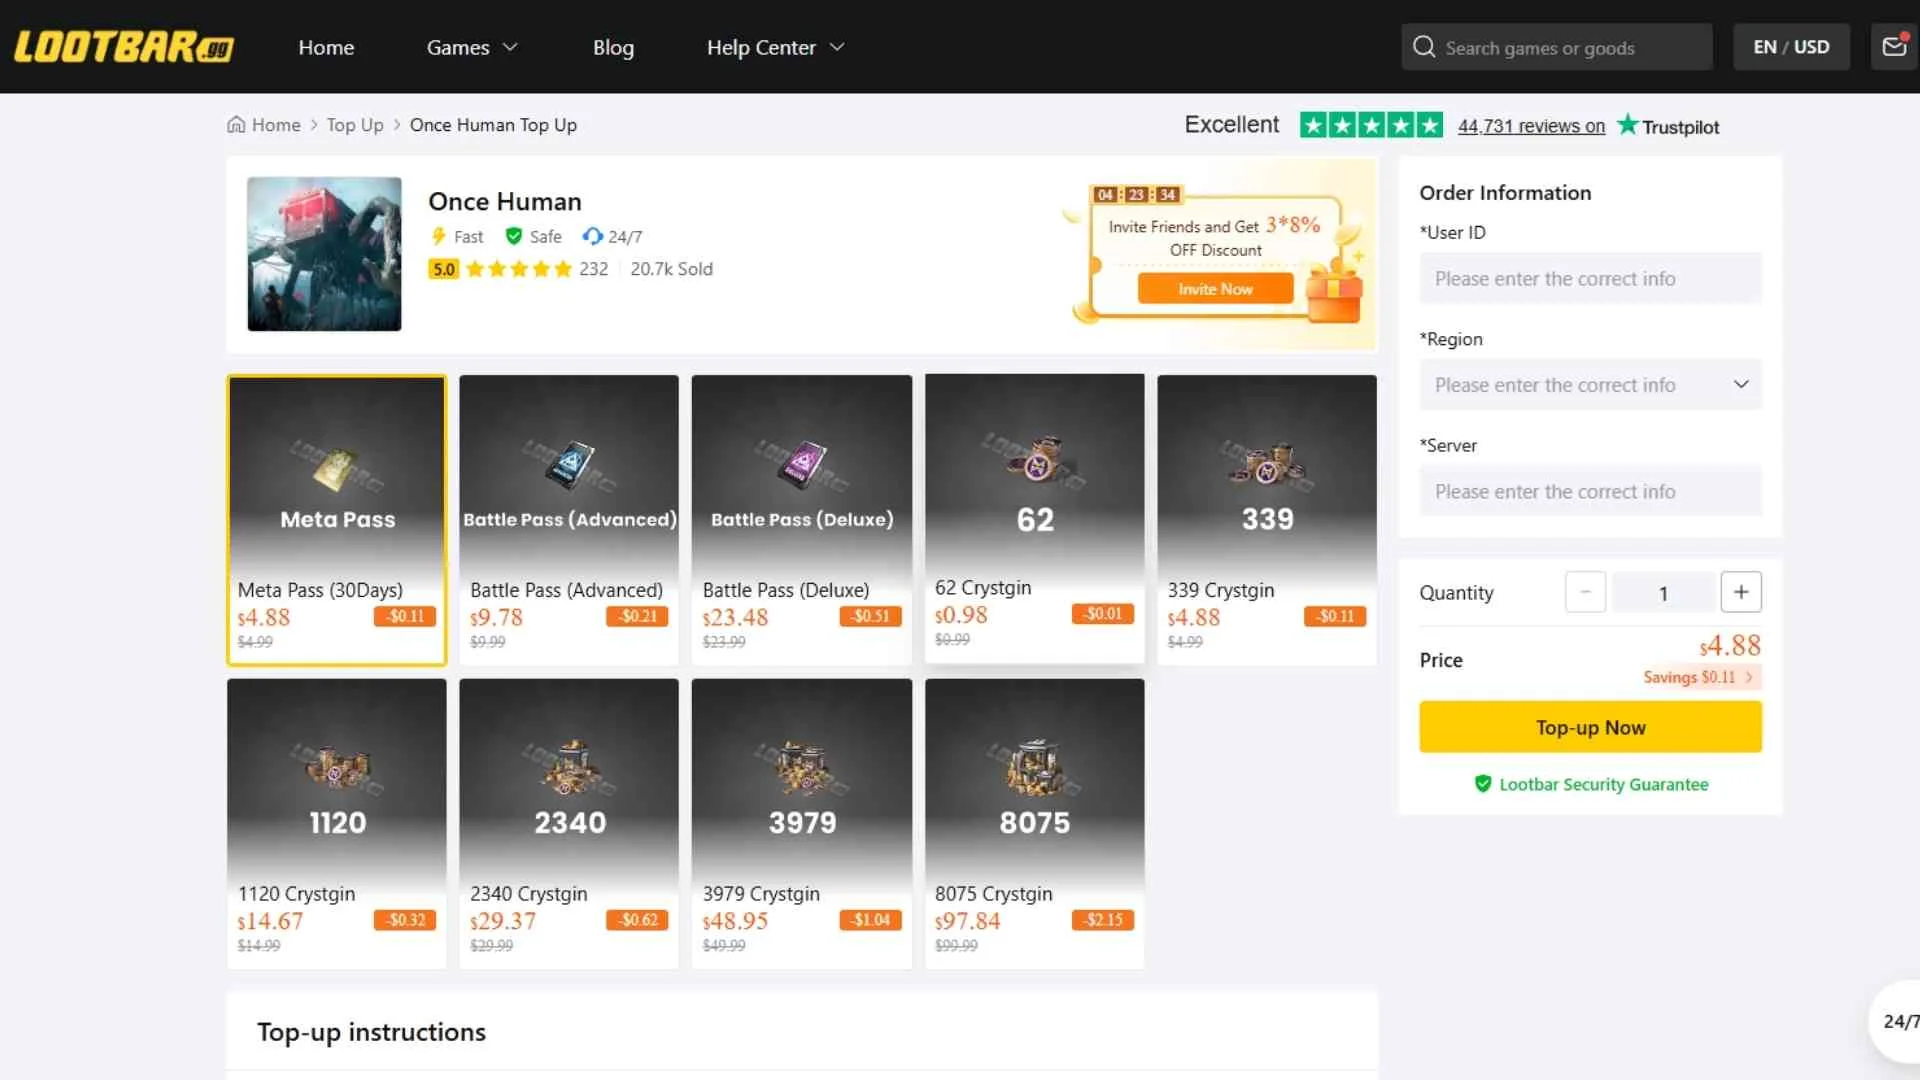Image resolution: width=1920 pixels, height=1080 pixels.
Task: Click the -$0.11 discount badge on Meta Pass
Action: coord(405,616)
